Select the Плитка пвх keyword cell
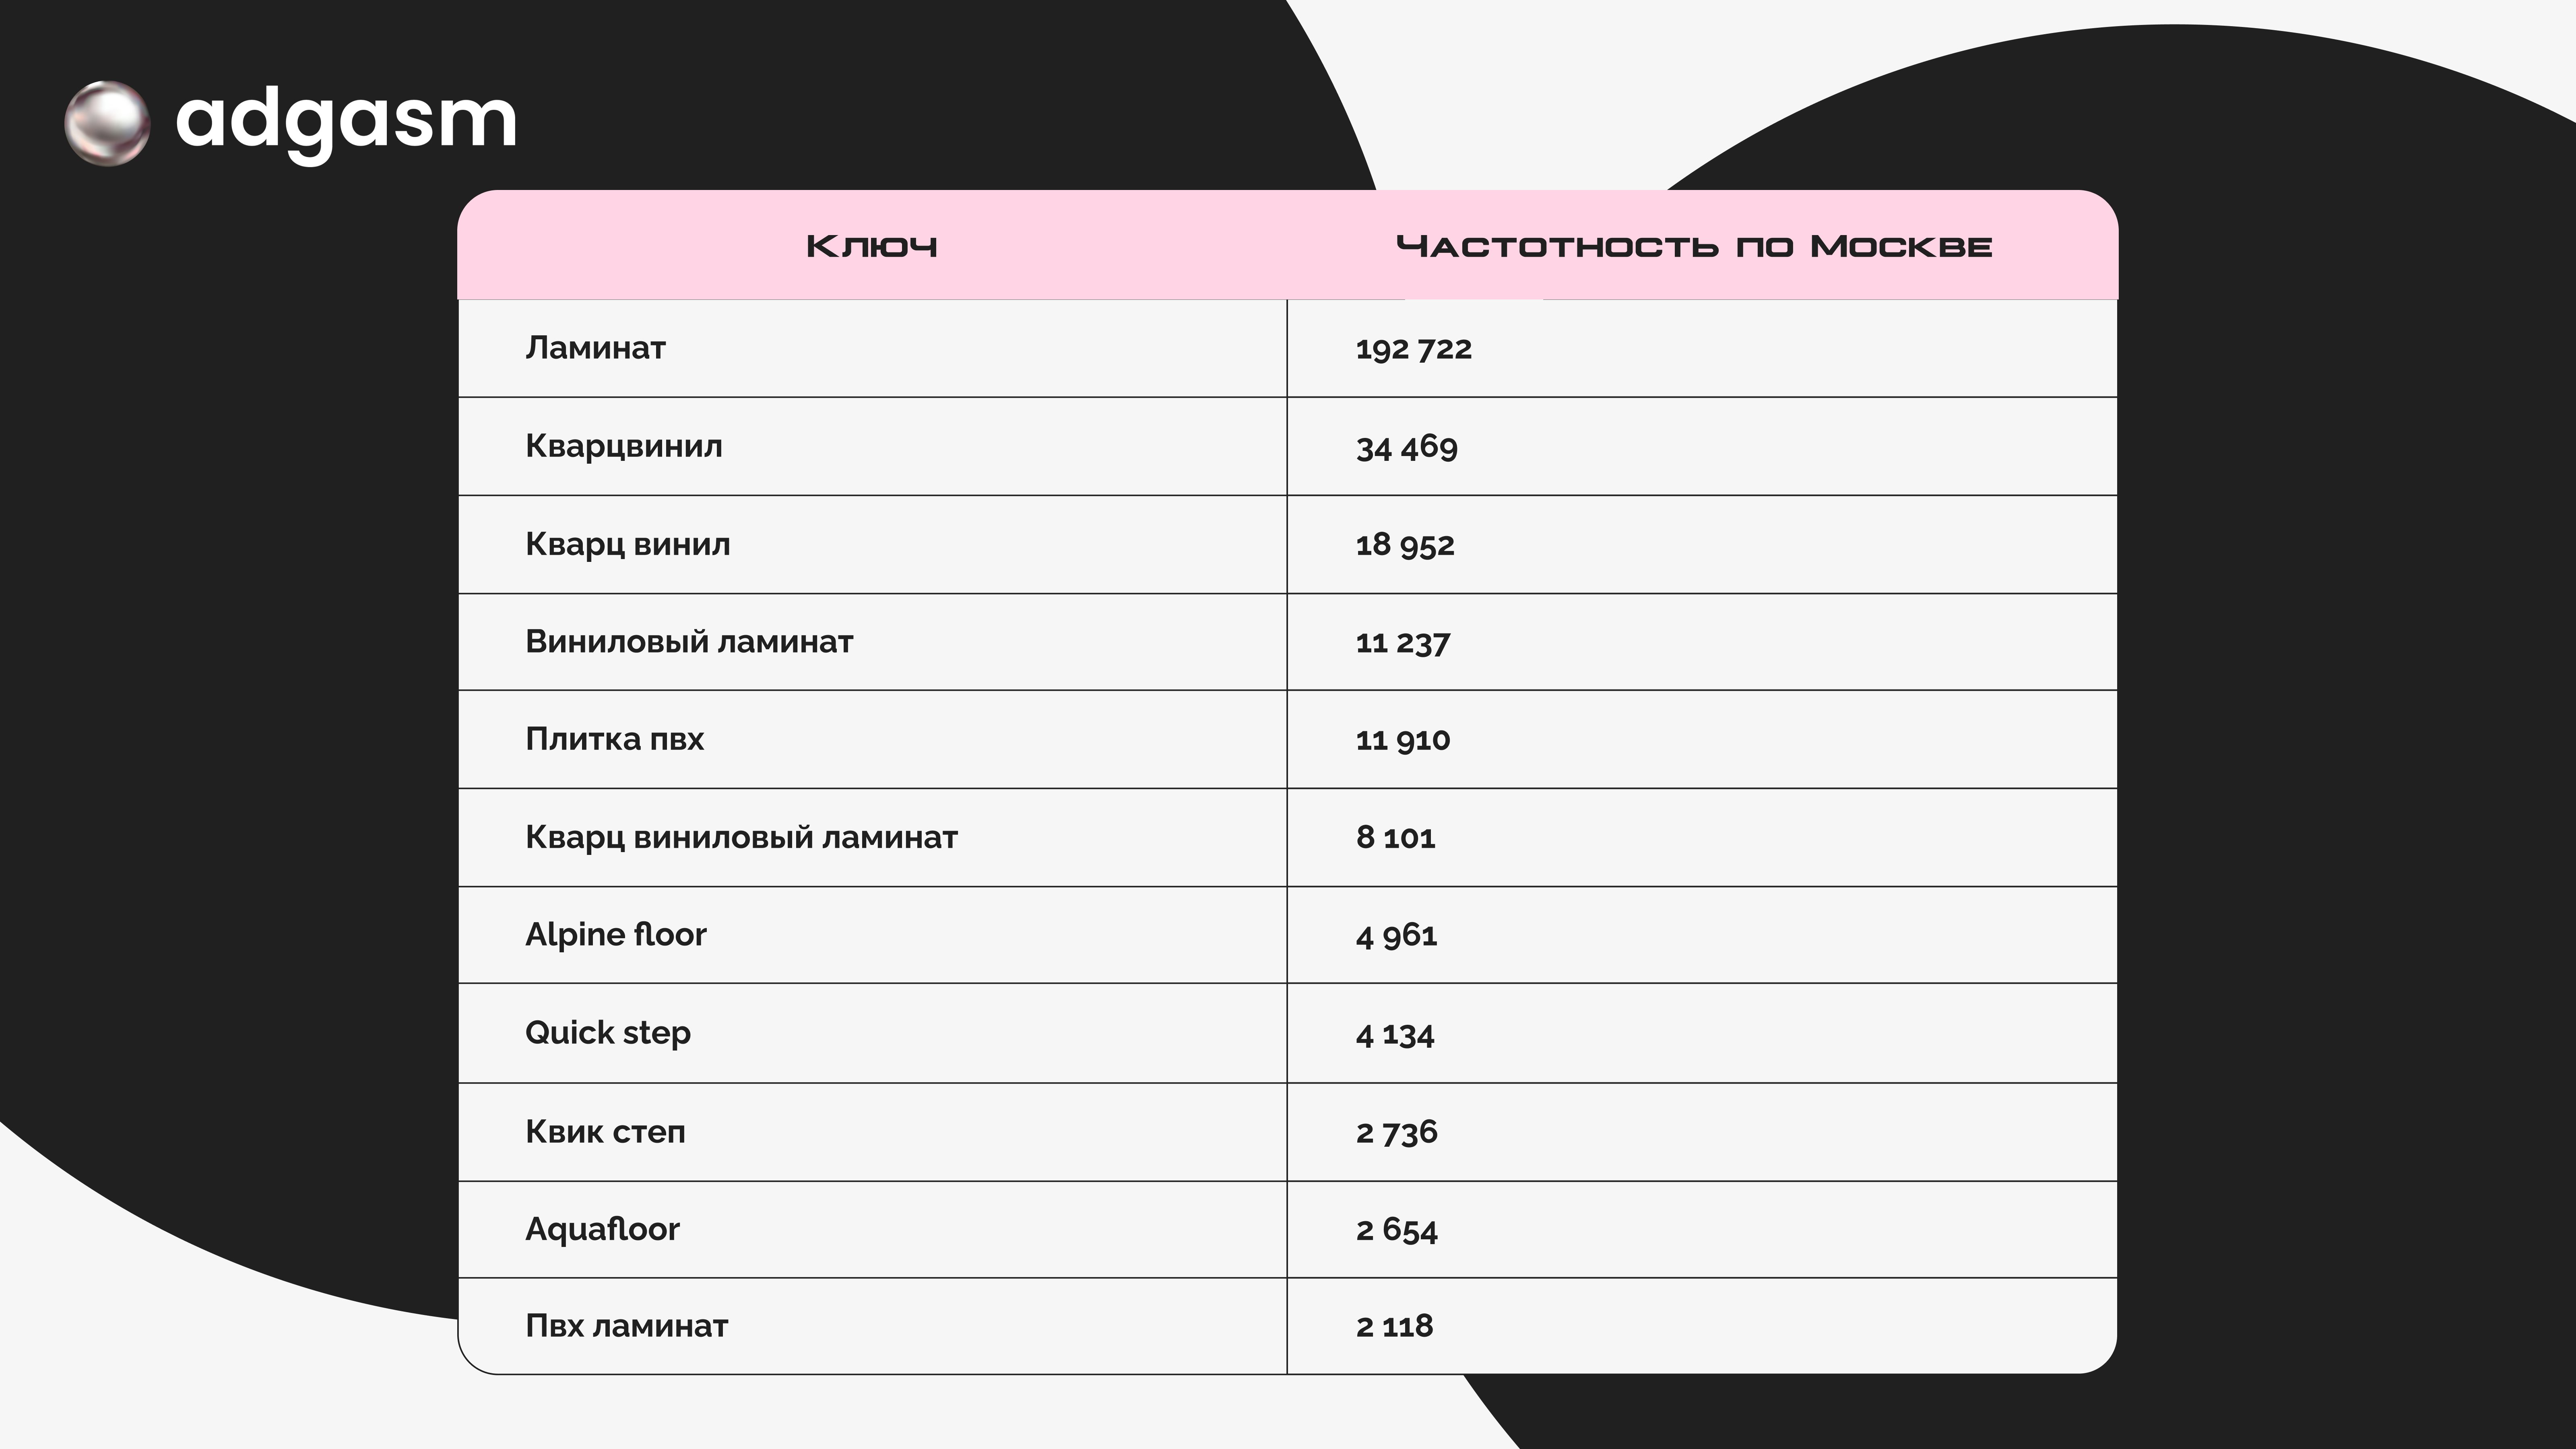This screenshot has height=1449, width=2576. [614, 739]
